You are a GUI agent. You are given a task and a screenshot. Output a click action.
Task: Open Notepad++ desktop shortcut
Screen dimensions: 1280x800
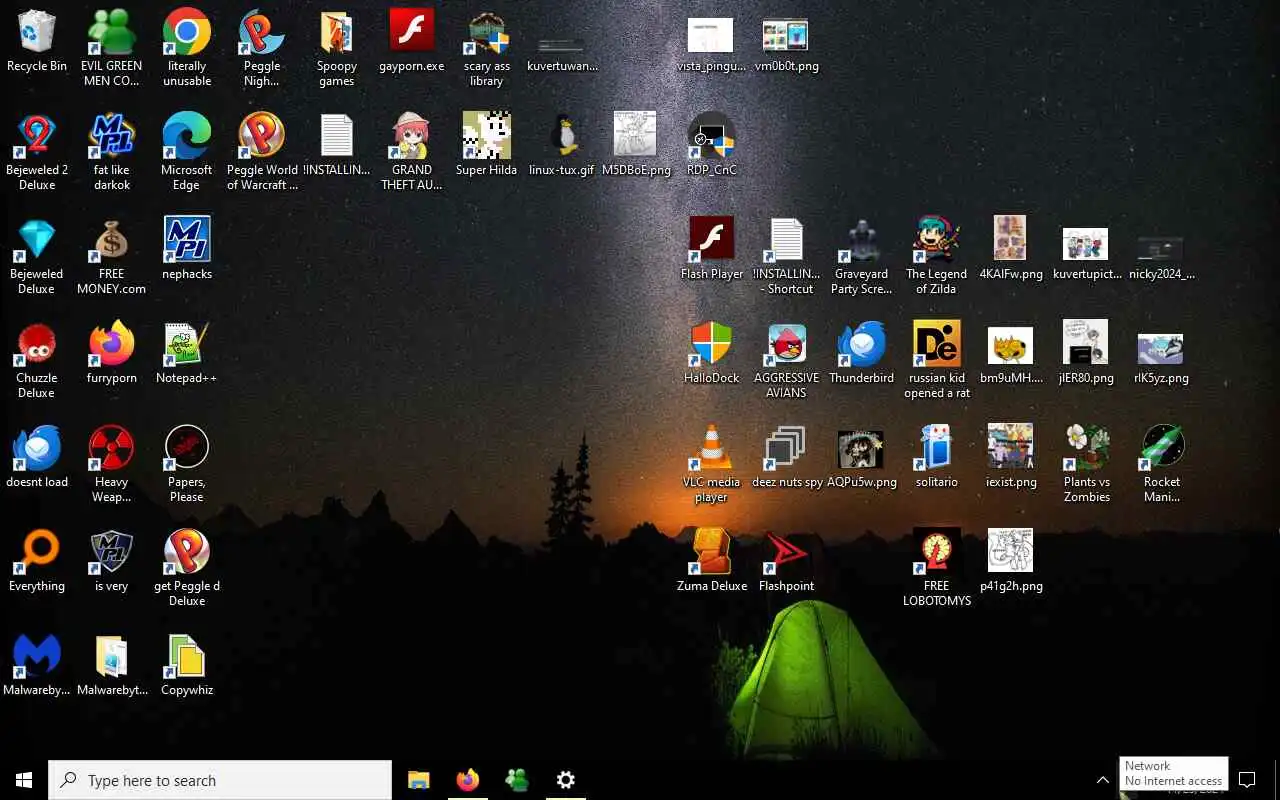[187, 352]
